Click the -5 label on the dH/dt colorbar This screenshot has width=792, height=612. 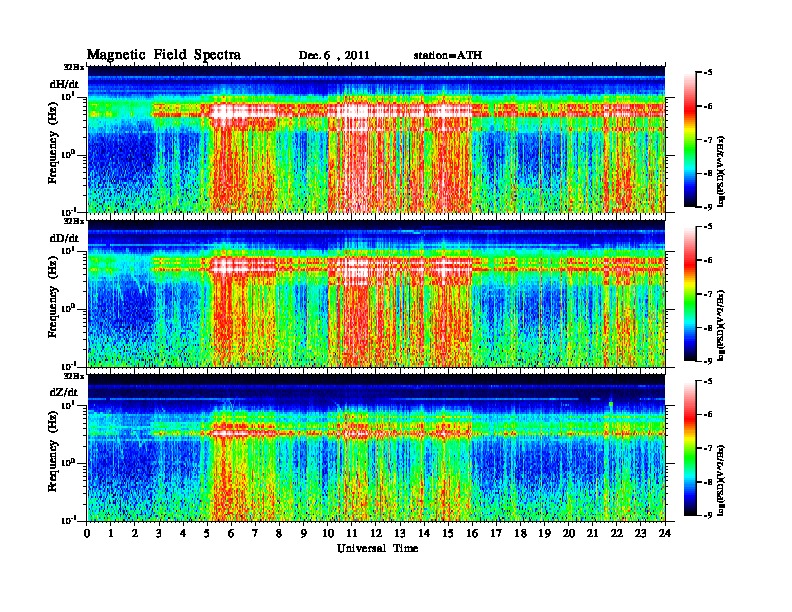pos(709,72)
